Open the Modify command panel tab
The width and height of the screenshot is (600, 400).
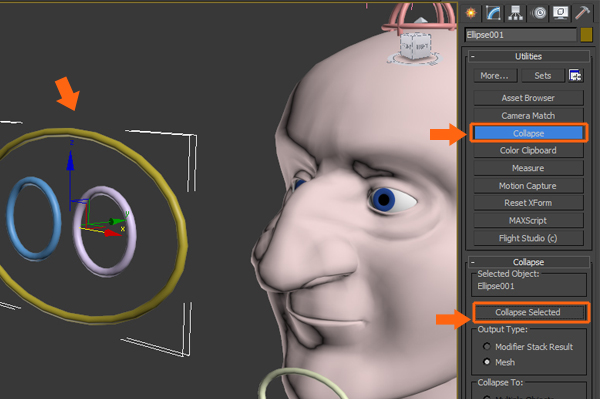point(493,13)
